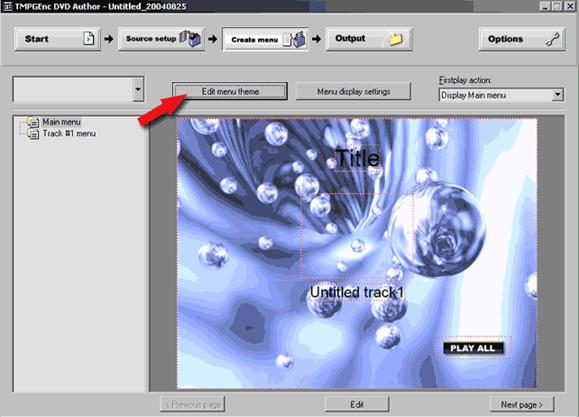Select the track thumbnail frame in preview

(x=357, y=236)
